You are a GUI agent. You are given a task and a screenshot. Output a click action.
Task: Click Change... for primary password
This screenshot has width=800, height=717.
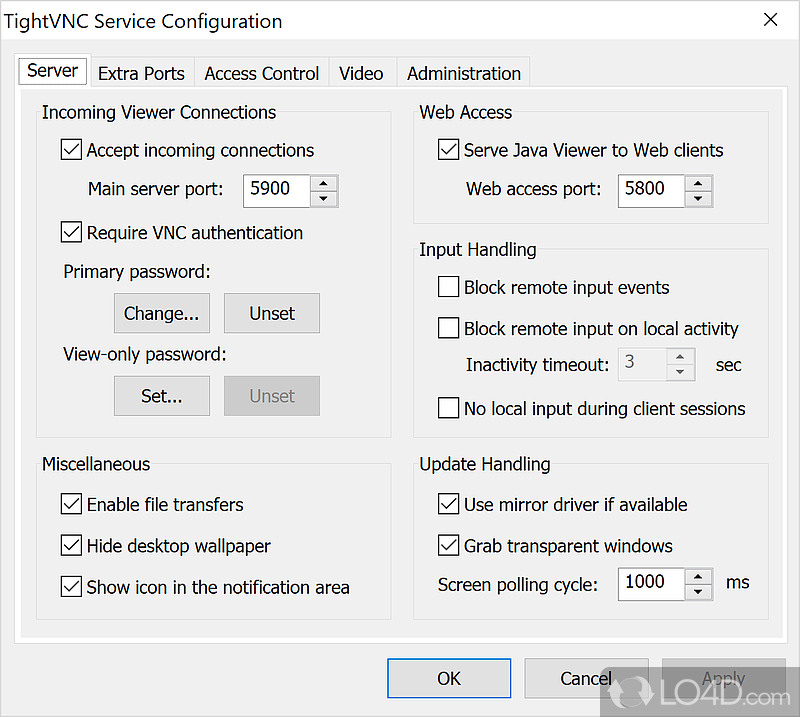[161, 313]
